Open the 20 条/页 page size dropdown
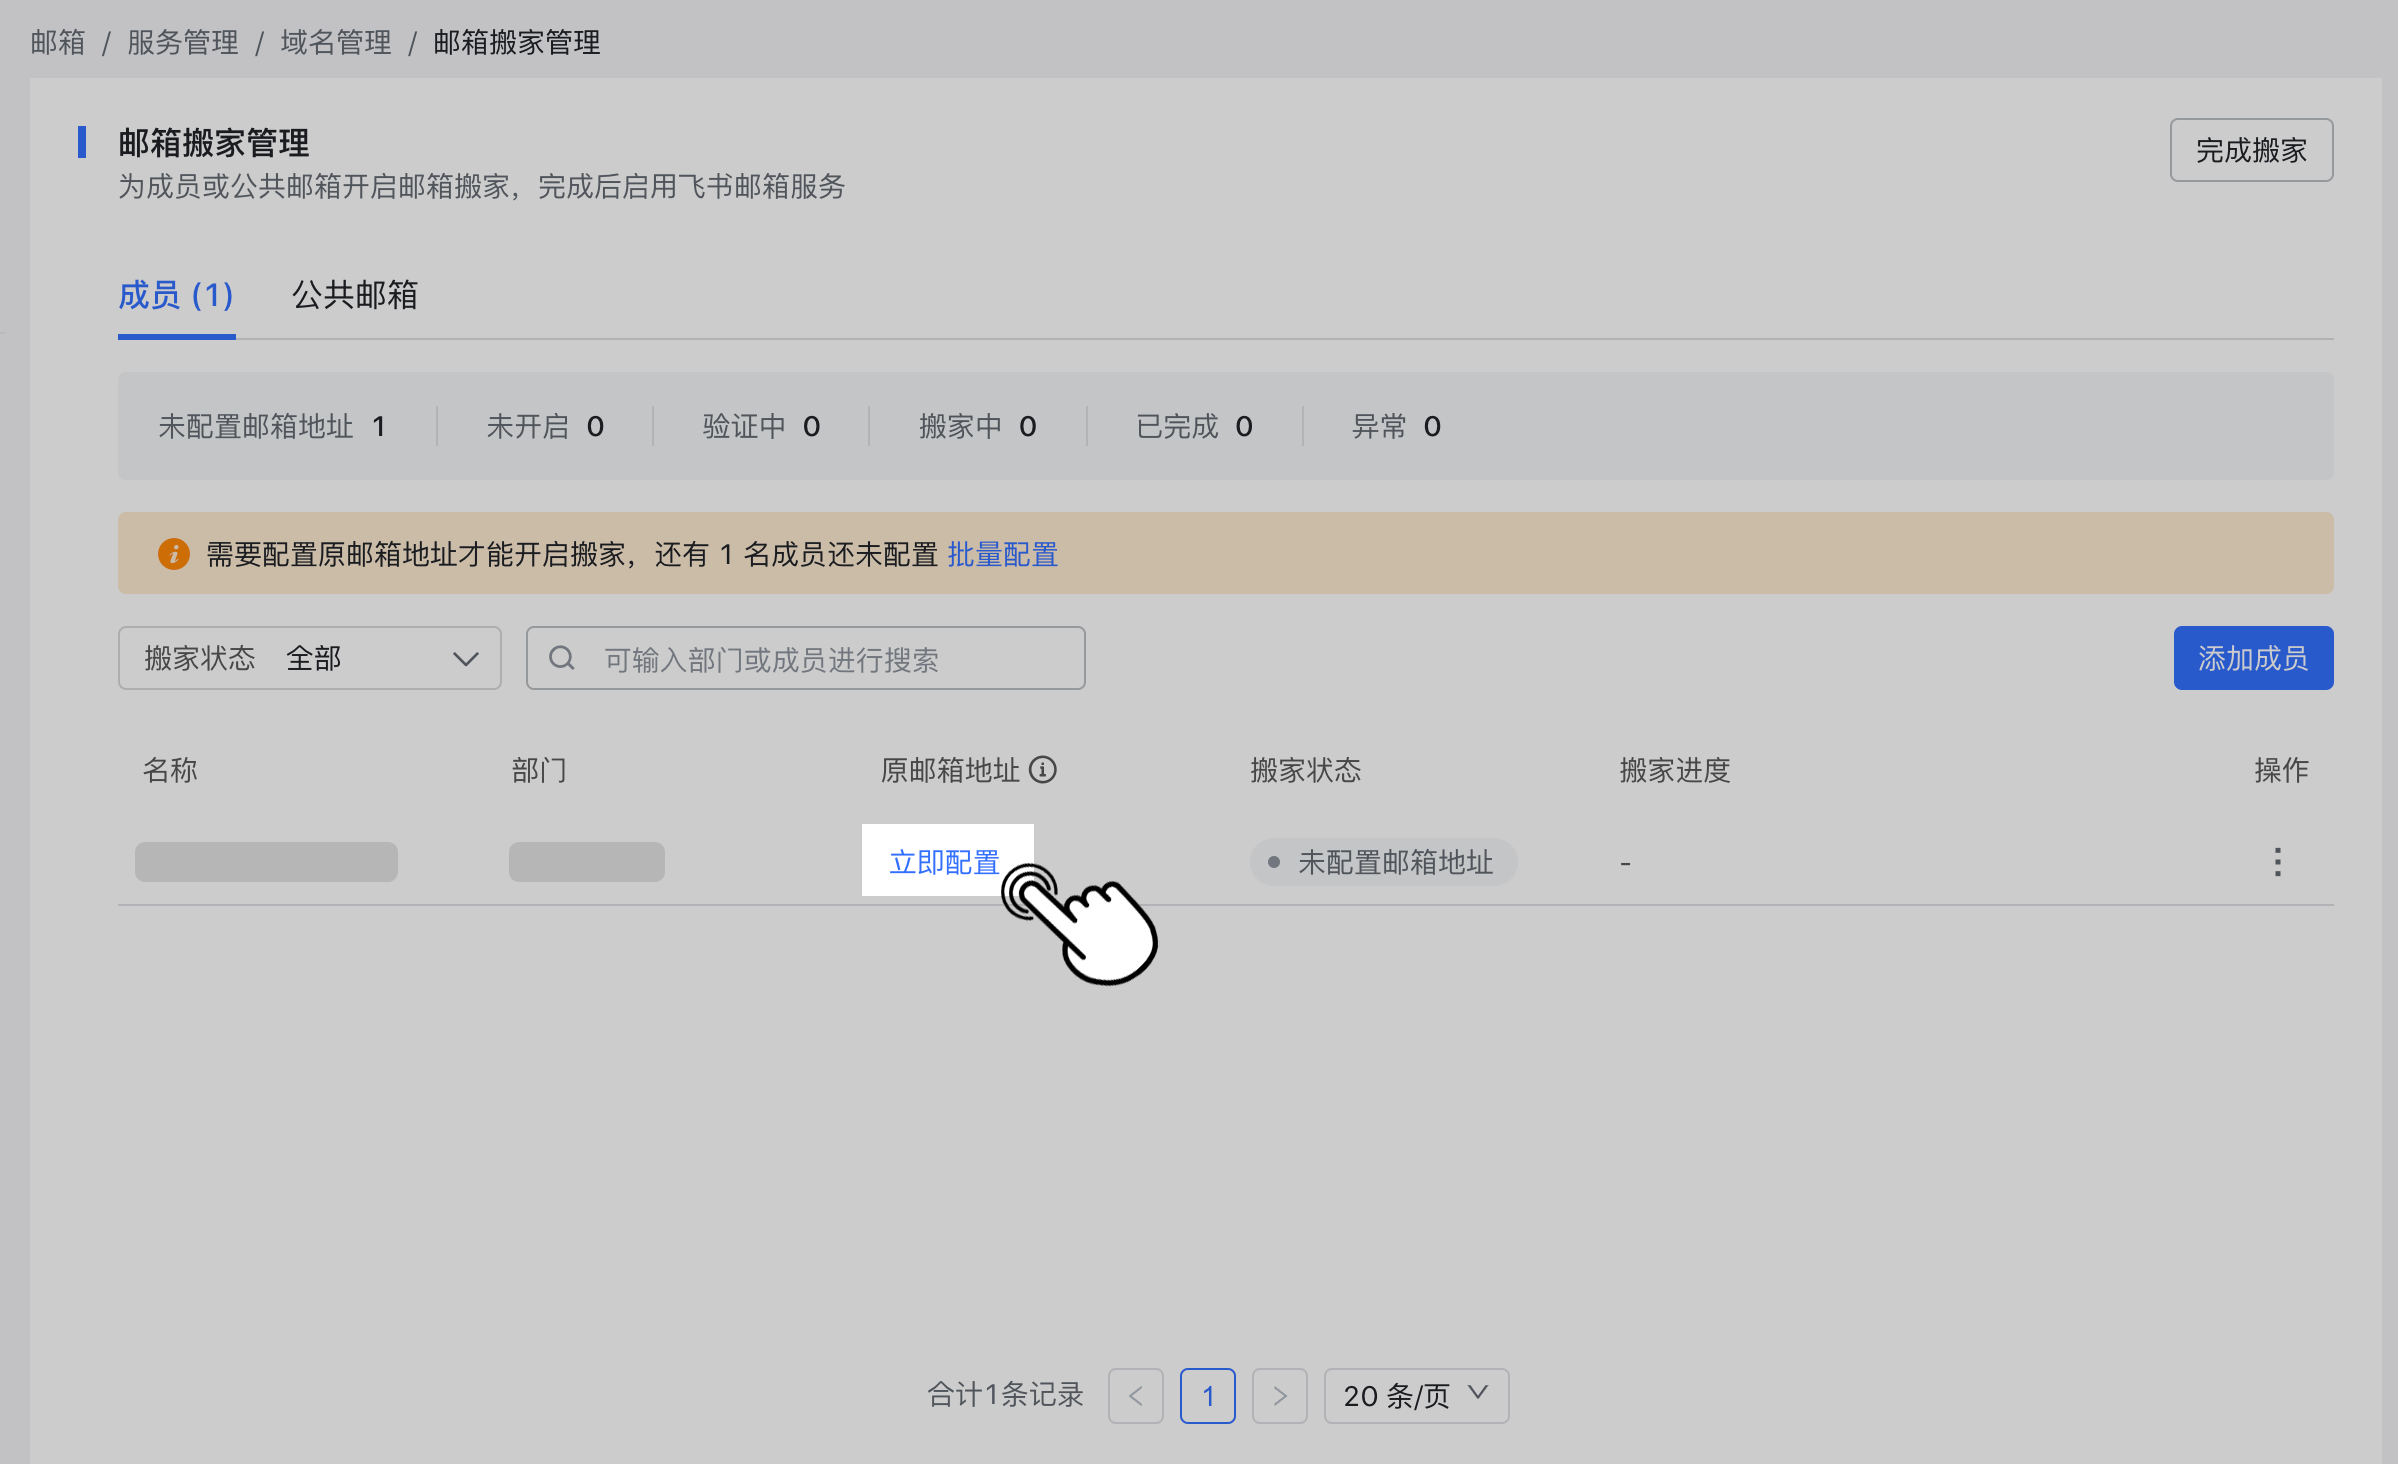The image size is (2398, 1464). point(1415,1395)
